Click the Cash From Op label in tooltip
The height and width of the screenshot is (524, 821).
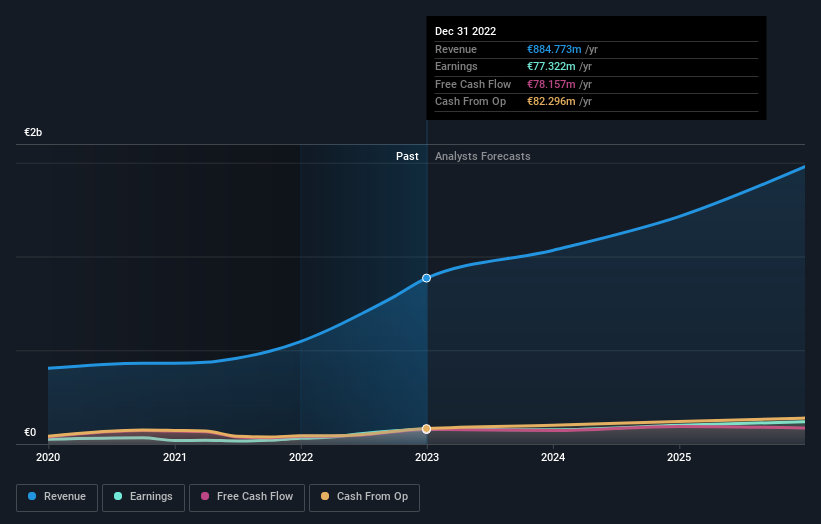[471, 102]
